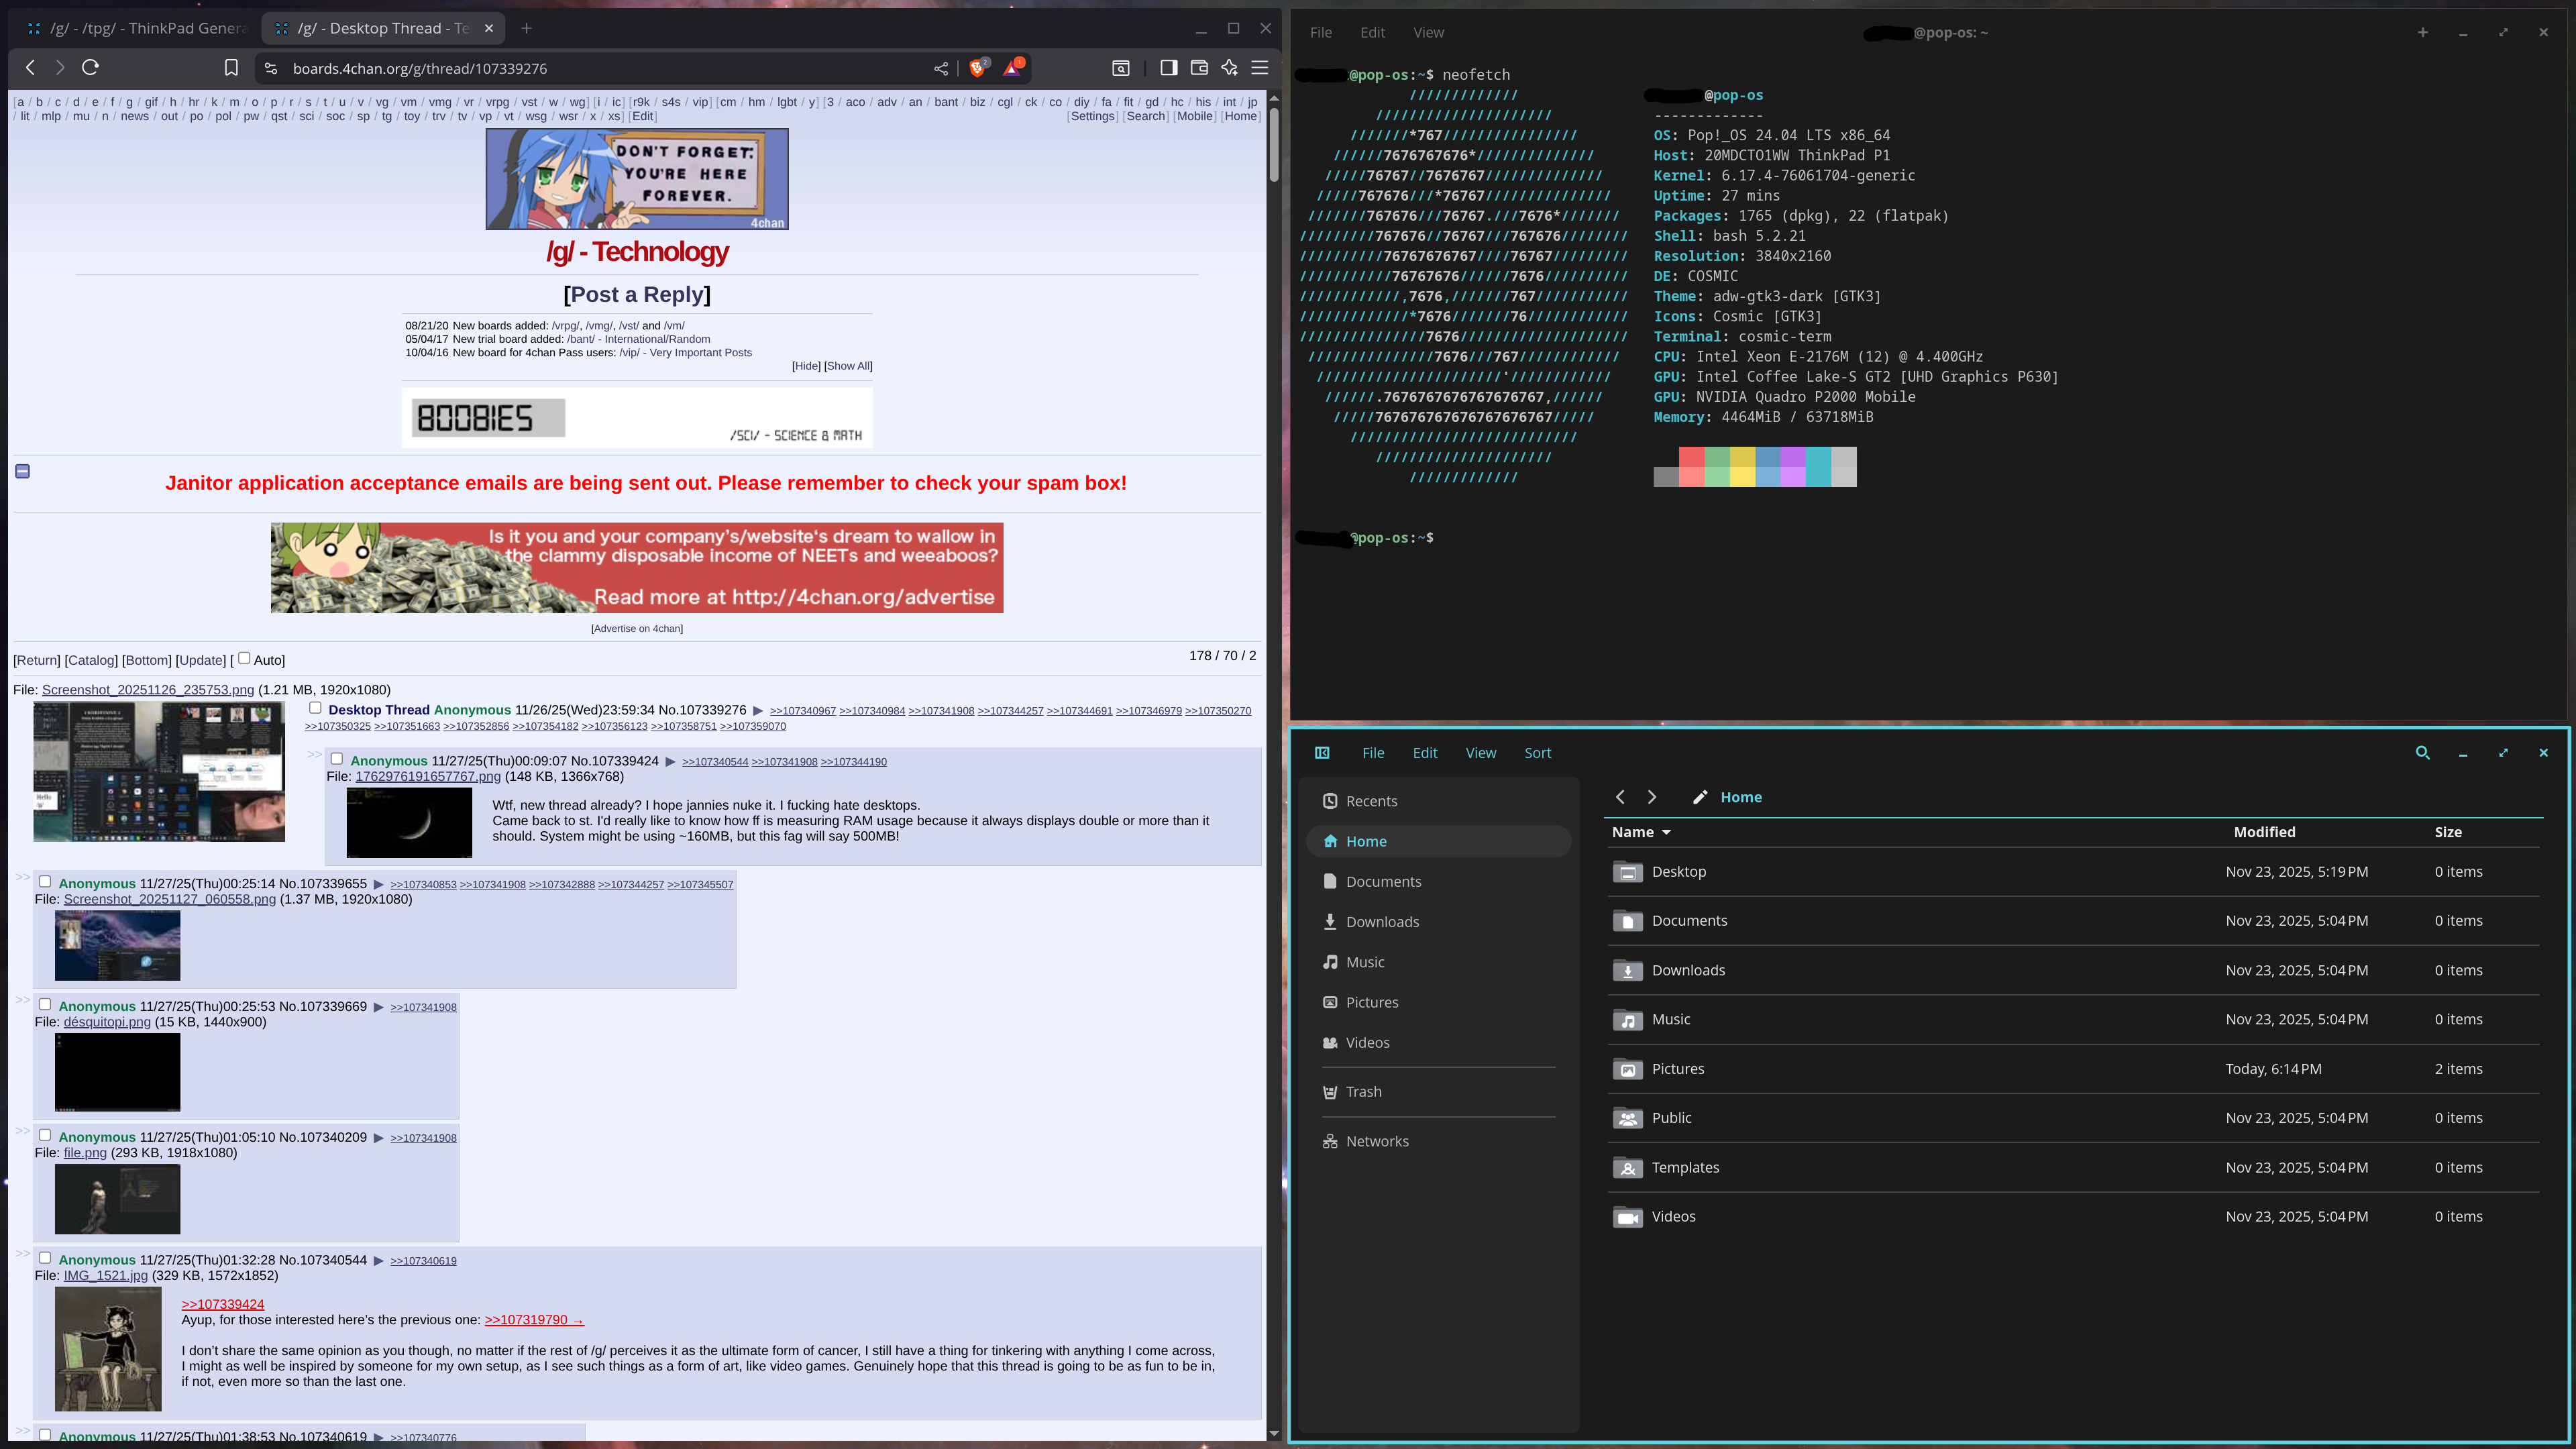Viewport: 2576px width, 1449px height.
Task: Open the Catalog link
Action: 91,660
